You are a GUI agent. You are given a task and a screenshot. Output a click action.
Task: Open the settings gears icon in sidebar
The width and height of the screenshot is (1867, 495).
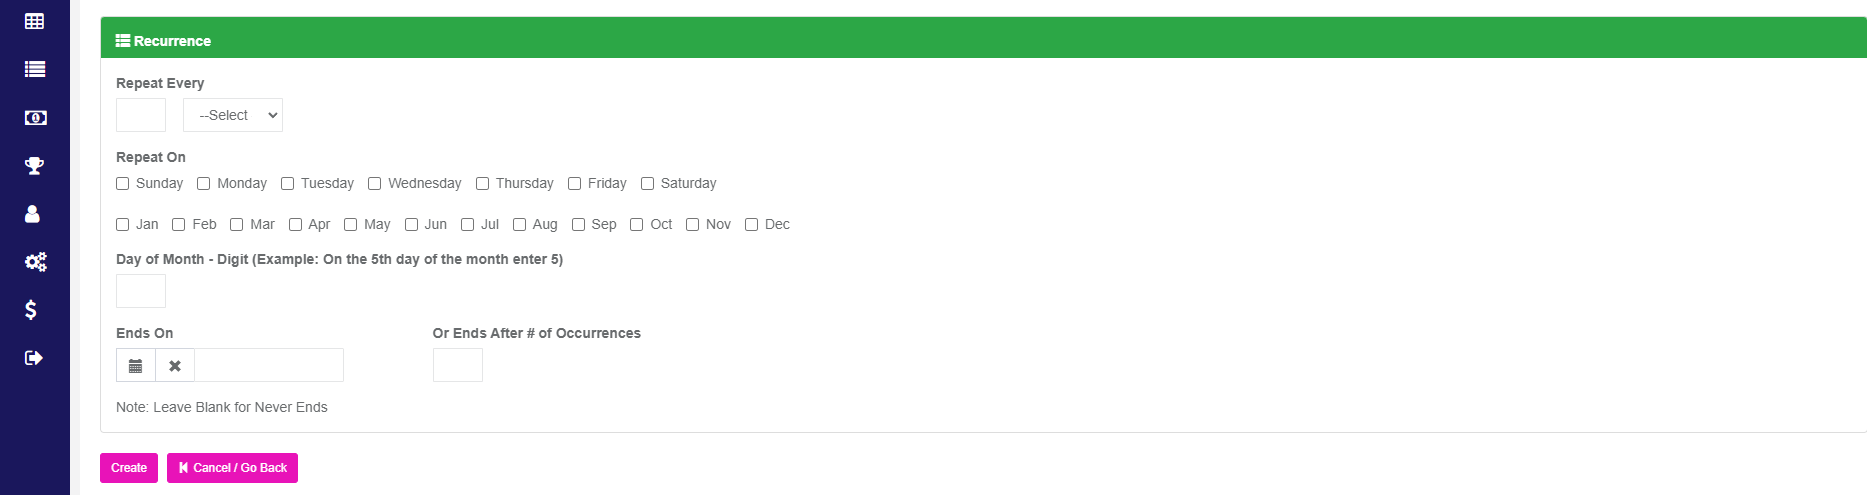coord(35,262)
